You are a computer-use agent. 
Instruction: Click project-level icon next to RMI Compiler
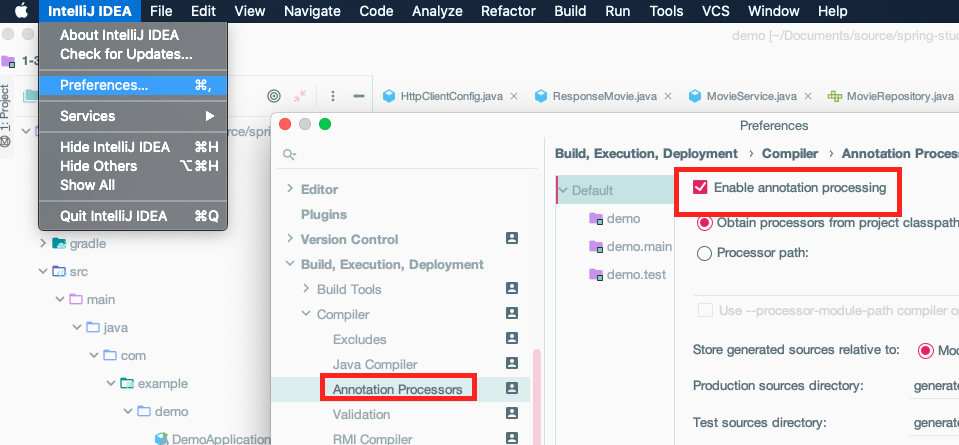click(x=512, y=438)
